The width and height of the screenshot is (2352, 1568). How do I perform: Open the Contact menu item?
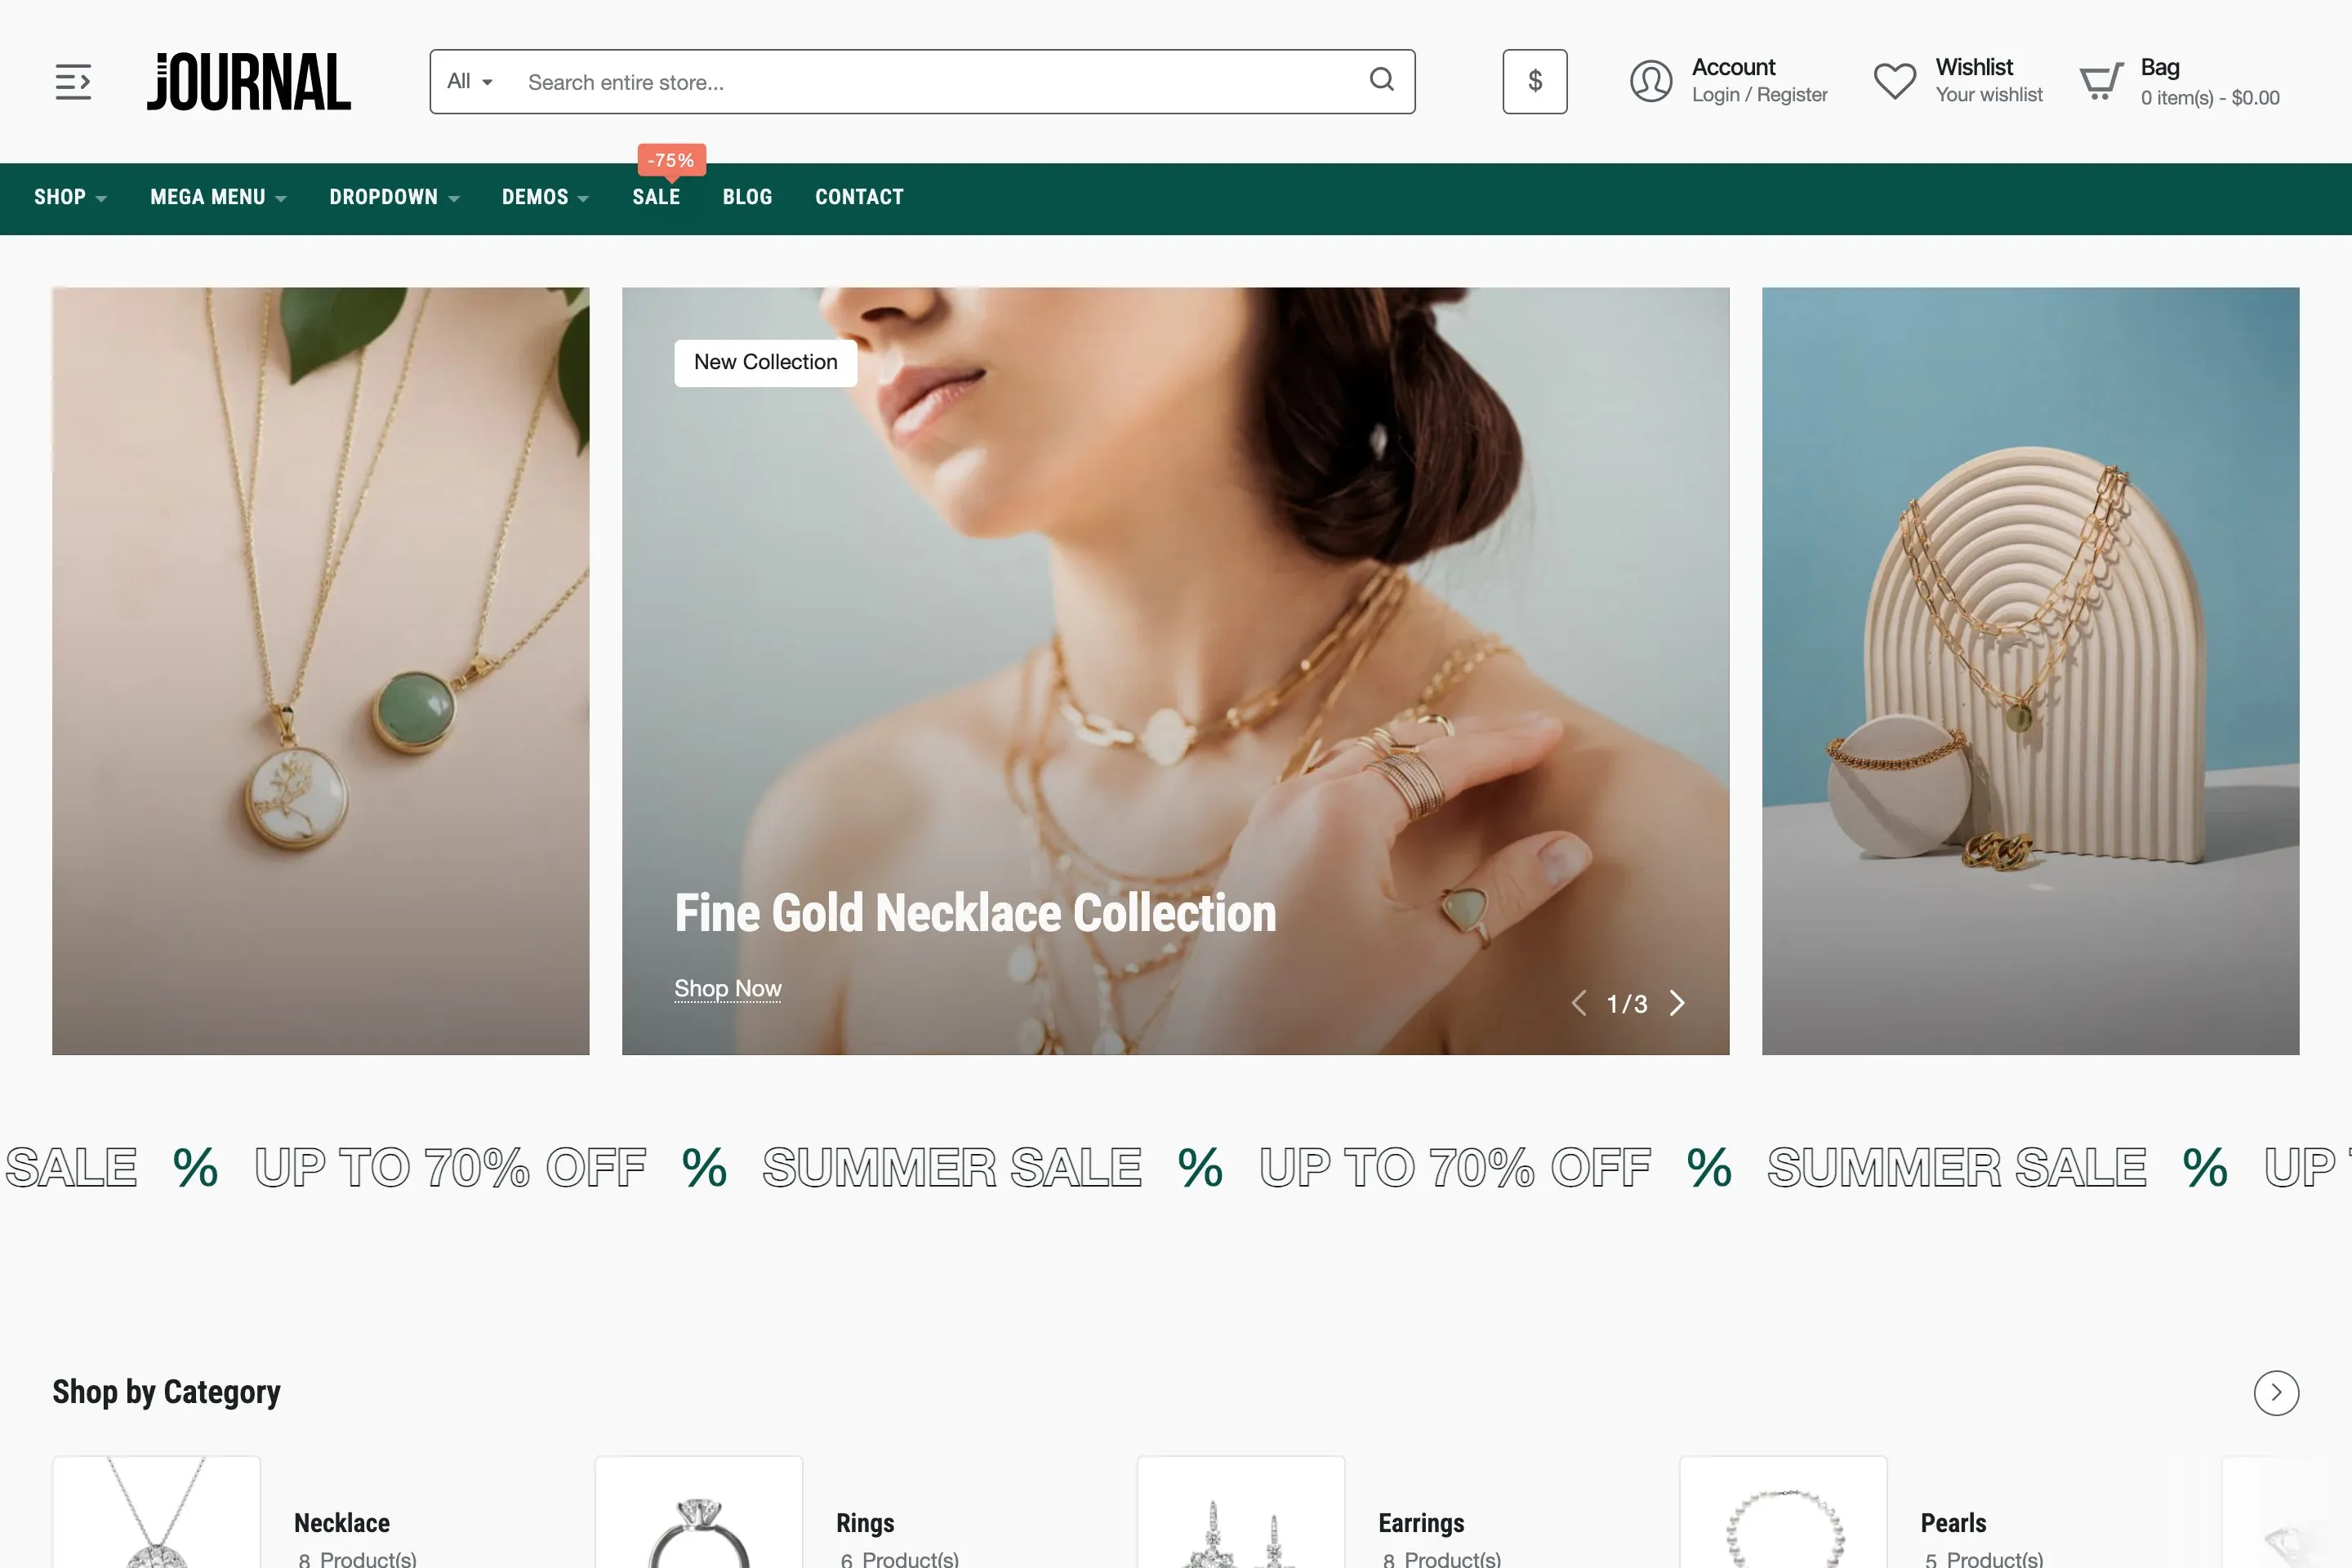point(859,197)
